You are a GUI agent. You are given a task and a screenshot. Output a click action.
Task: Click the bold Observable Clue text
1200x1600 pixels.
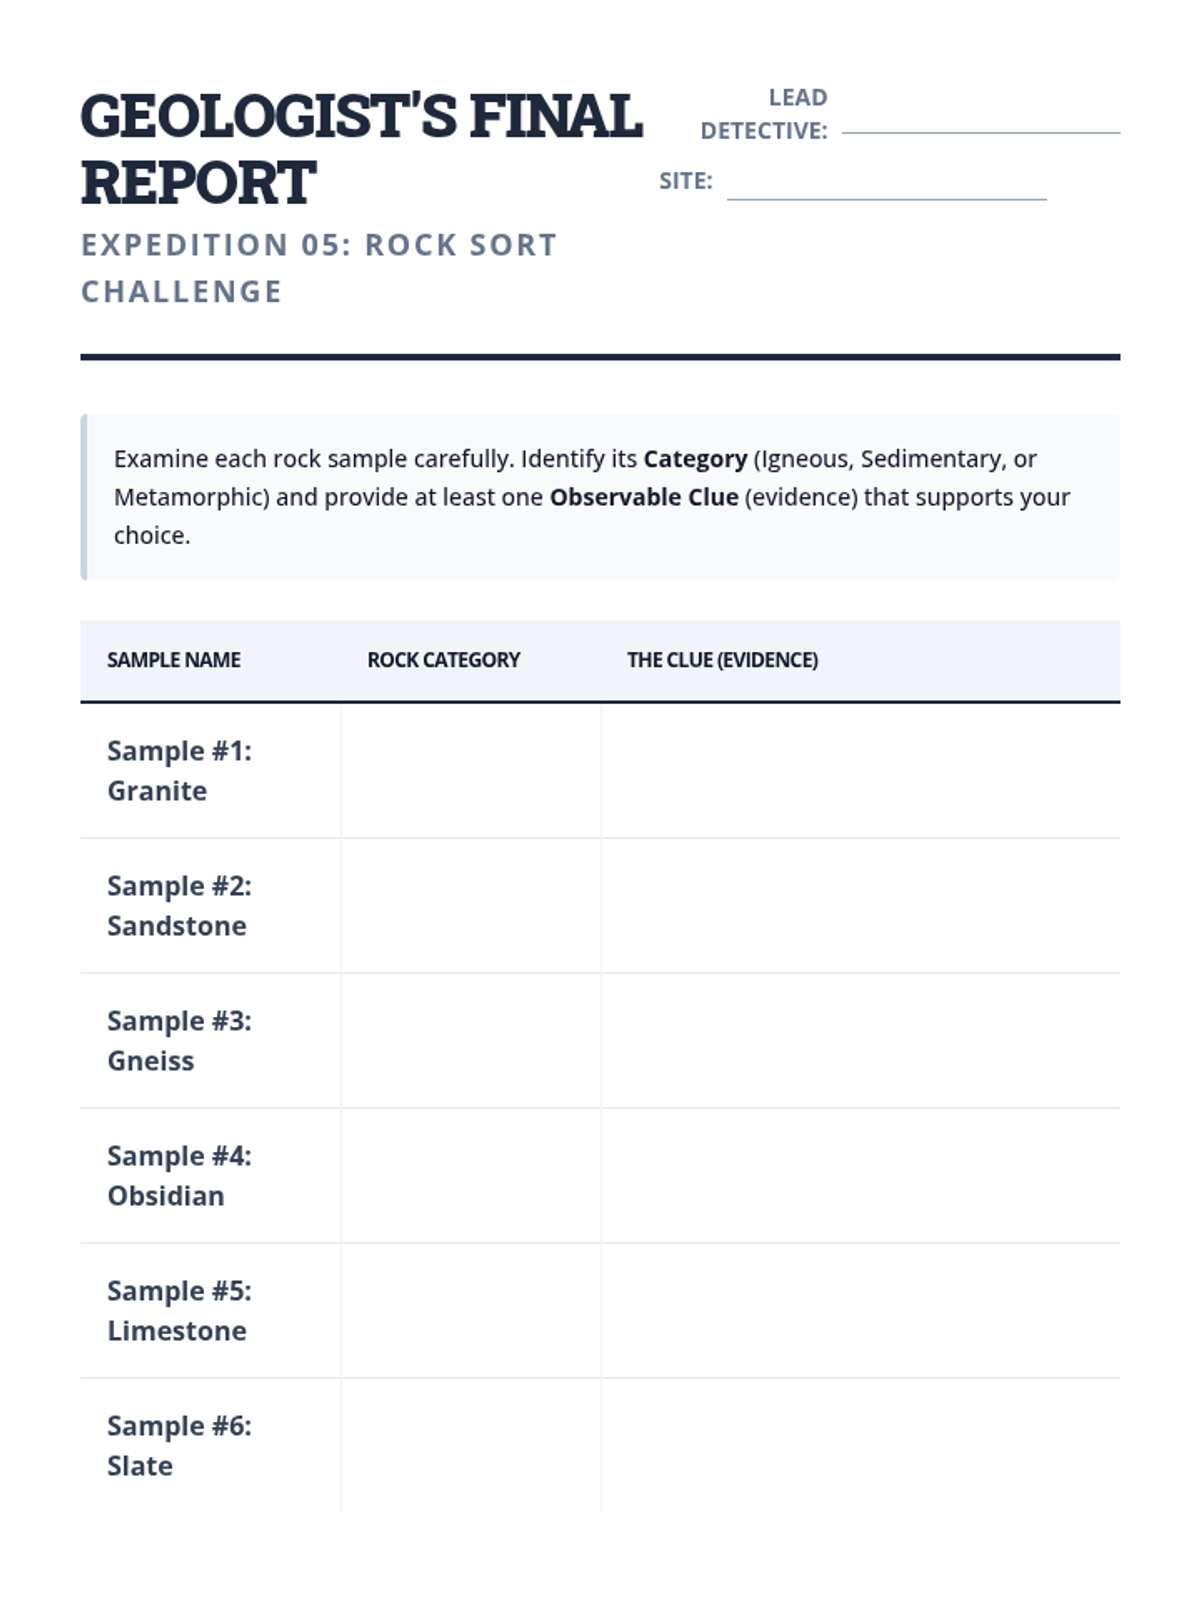644,497
